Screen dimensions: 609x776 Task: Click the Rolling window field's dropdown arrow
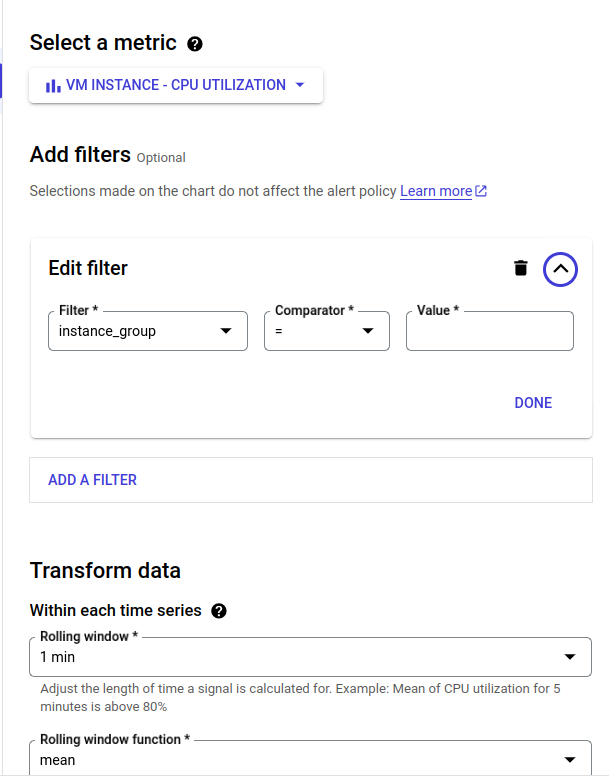coord(570,657)
